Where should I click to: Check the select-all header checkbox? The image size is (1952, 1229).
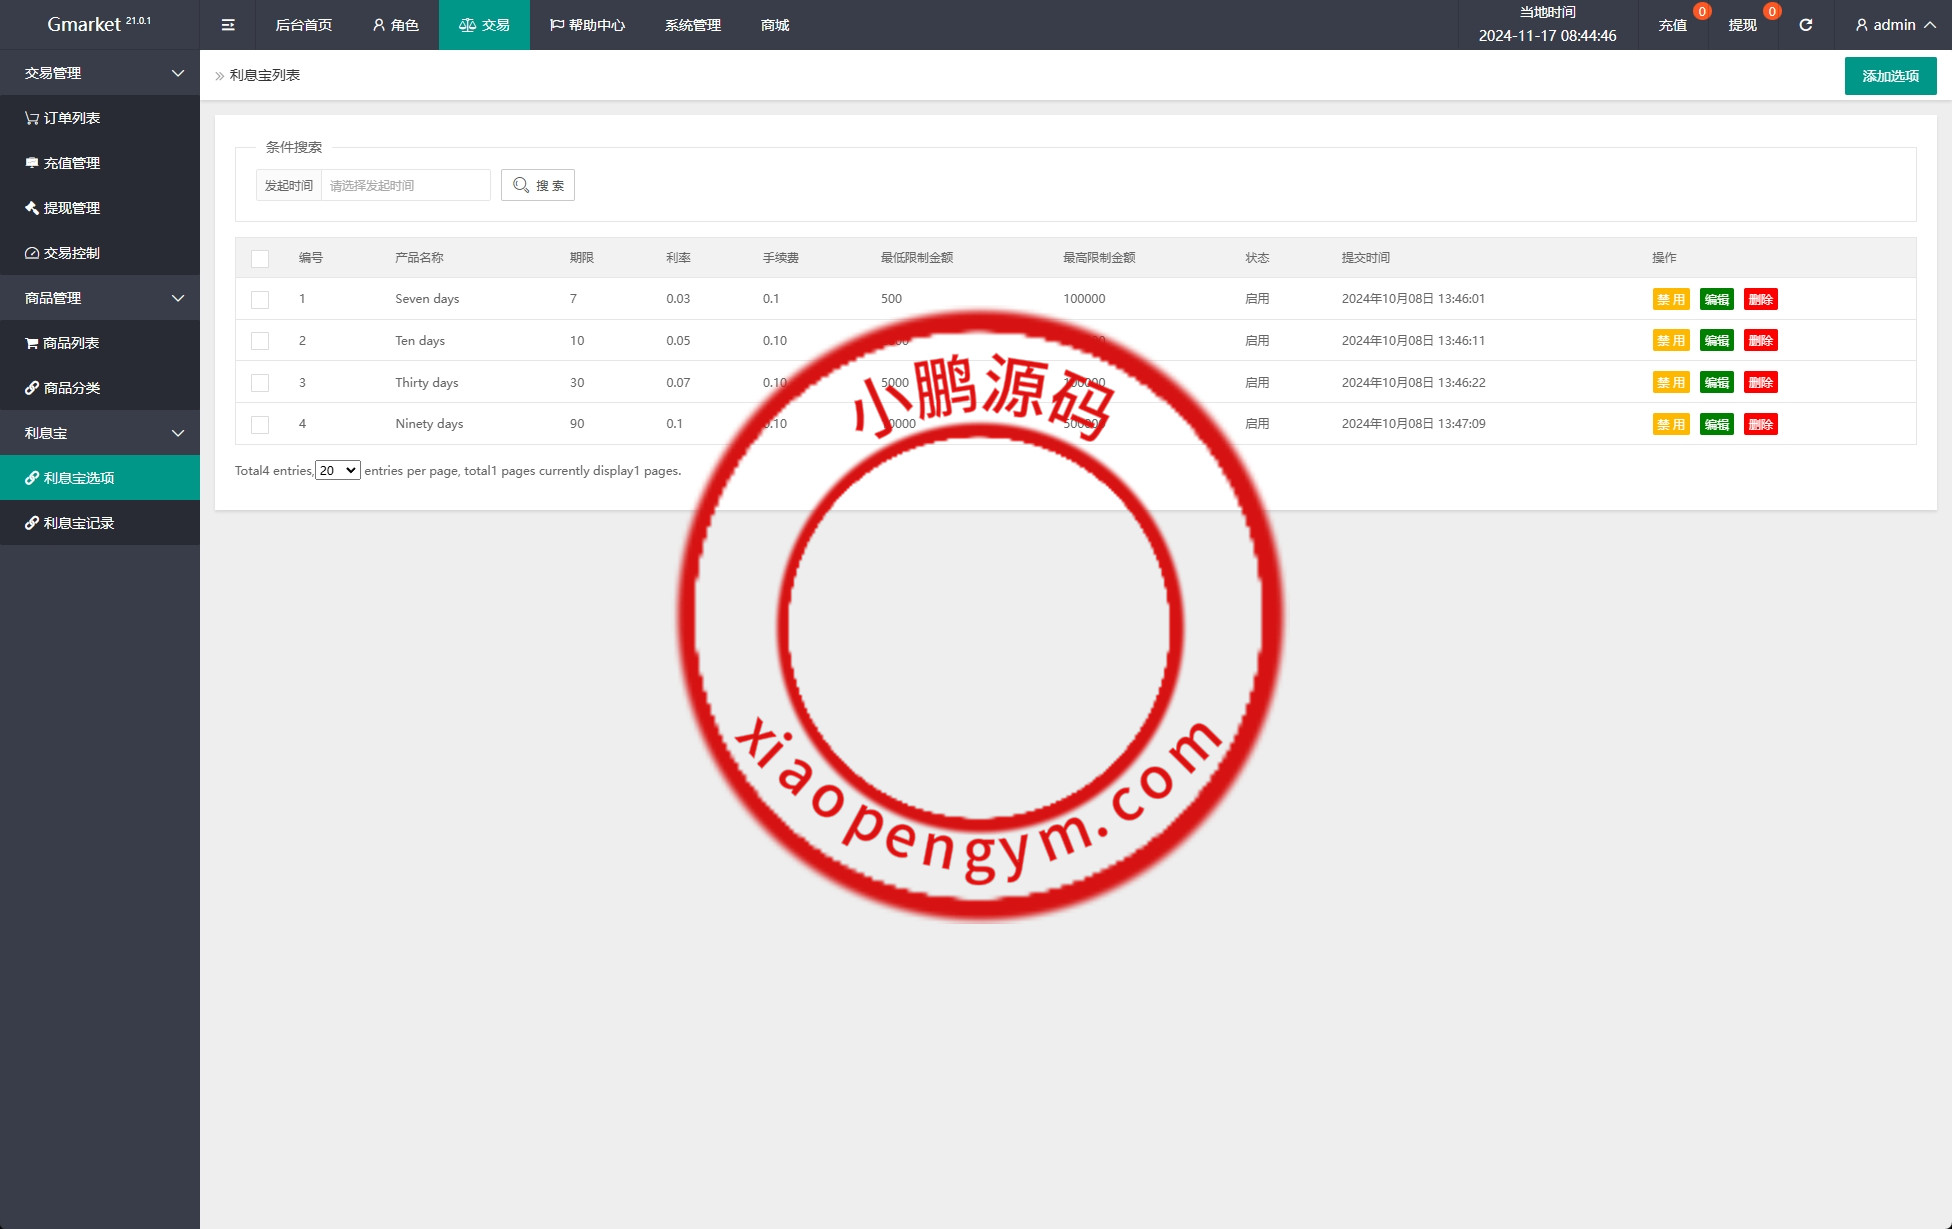tap(260, 258)
